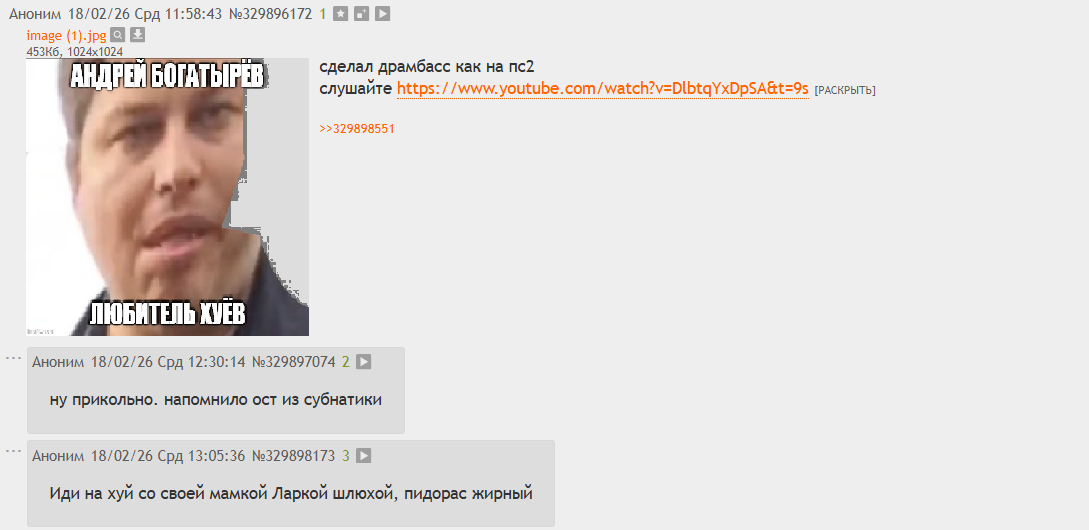The image size is (1089, 530).
Task: Open the three-dots menu beside post 329897074
Action: point(14,358)
